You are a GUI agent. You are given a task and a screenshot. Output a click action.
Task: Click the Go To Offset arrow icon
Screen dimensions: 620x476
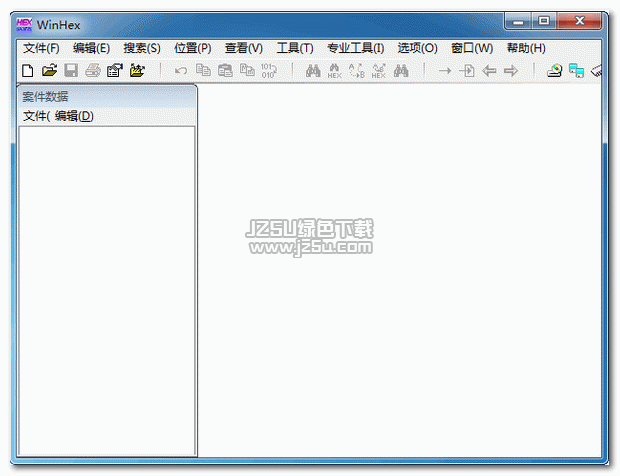(445, 71)
